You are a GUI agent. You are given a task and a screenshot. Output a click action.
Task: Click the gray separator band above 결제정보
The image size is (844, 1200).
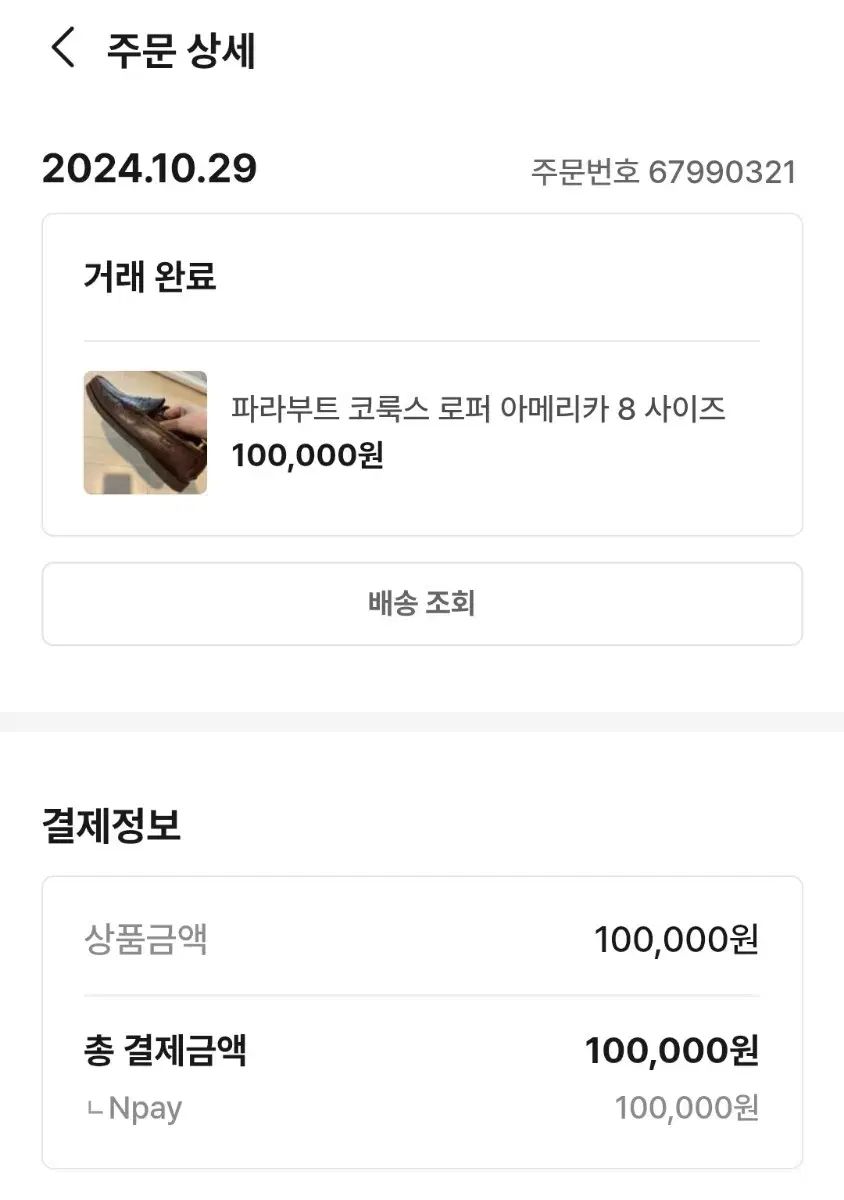pos(421,721)
